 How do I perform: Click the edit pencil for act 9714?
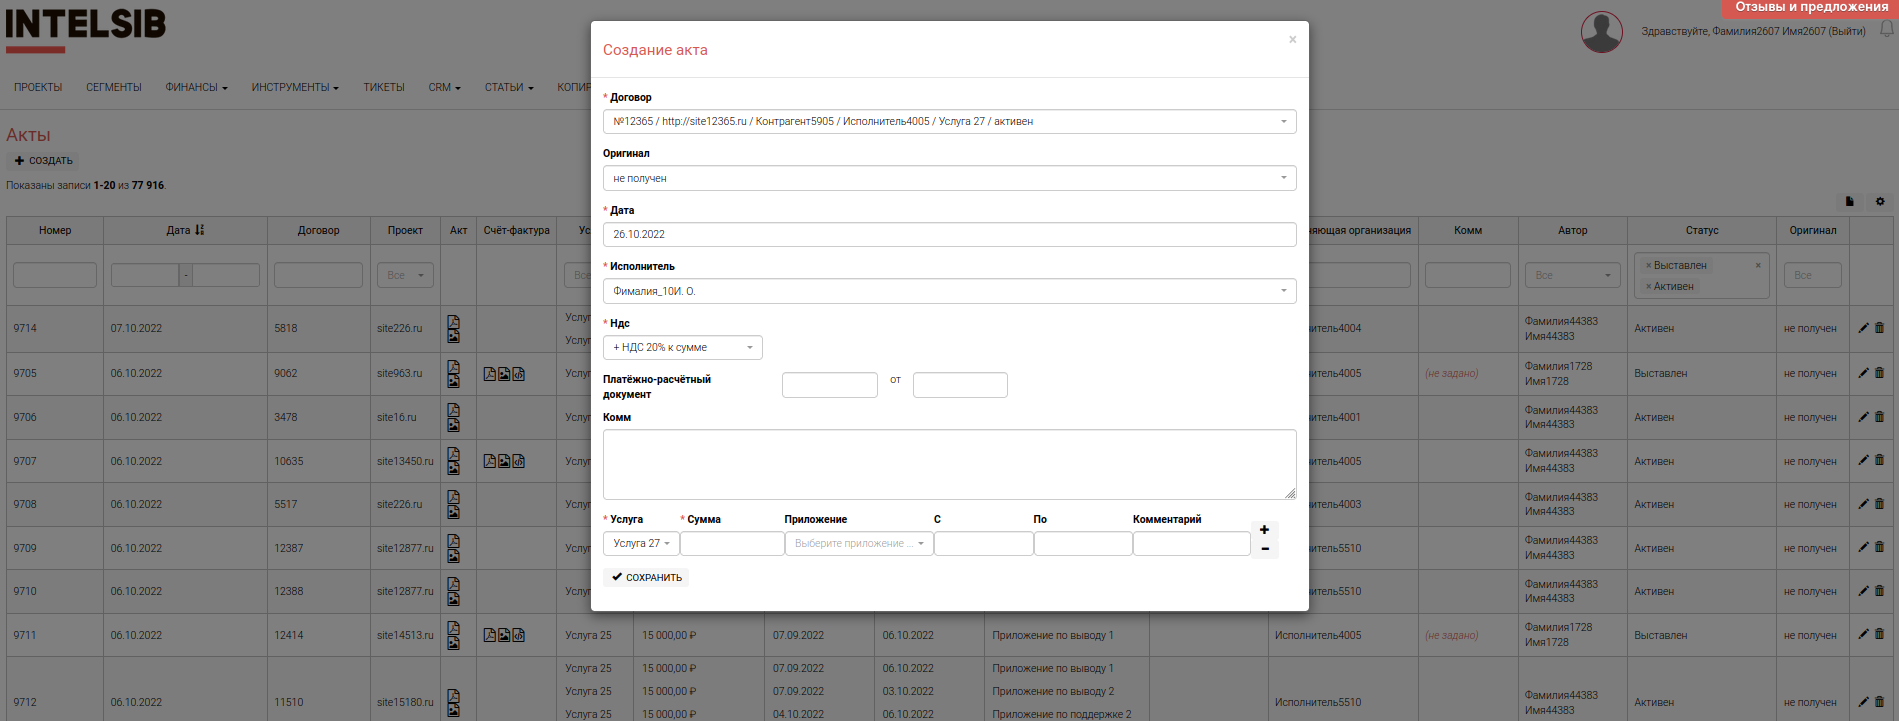[x=1863, y=328]
